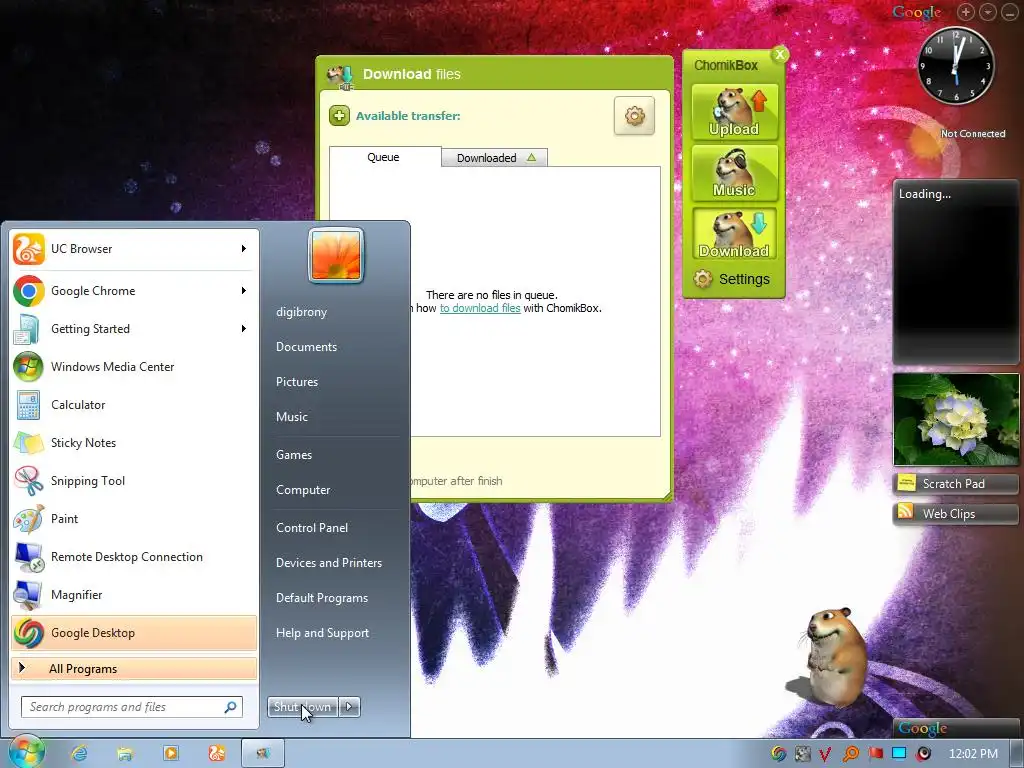Open Windows Media Center
The width and height of the screenshot is (1024, 768).
point(134,367)
